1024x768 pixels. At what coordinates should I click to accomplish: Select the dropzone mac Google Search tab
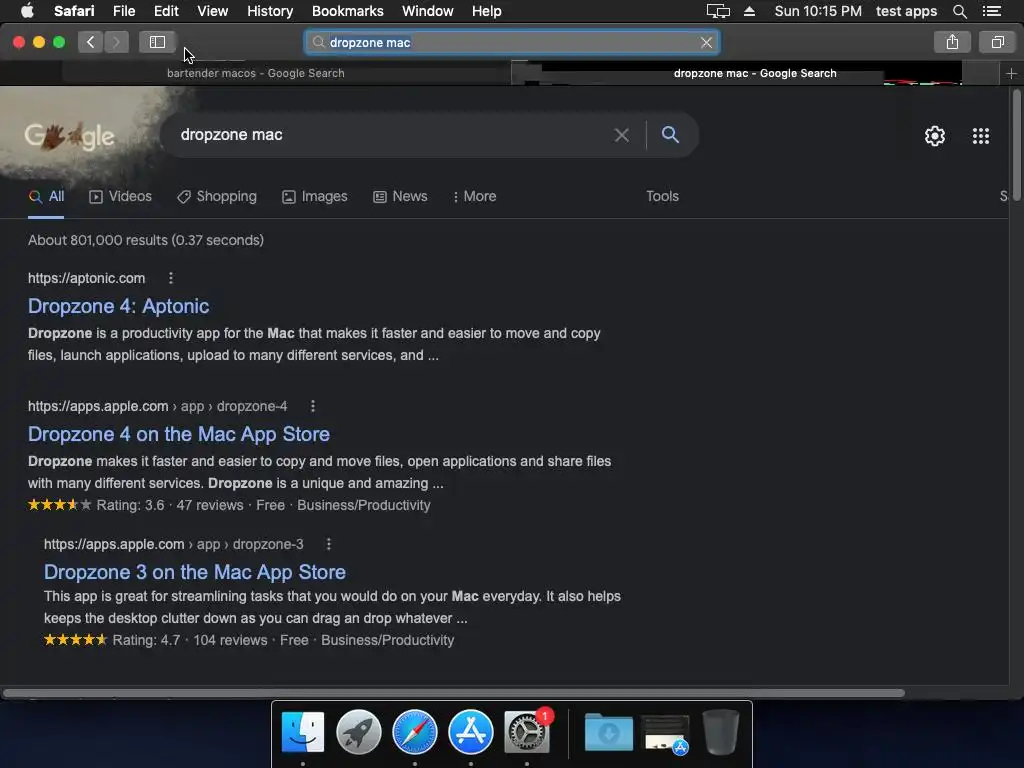(x=755, y=73)
